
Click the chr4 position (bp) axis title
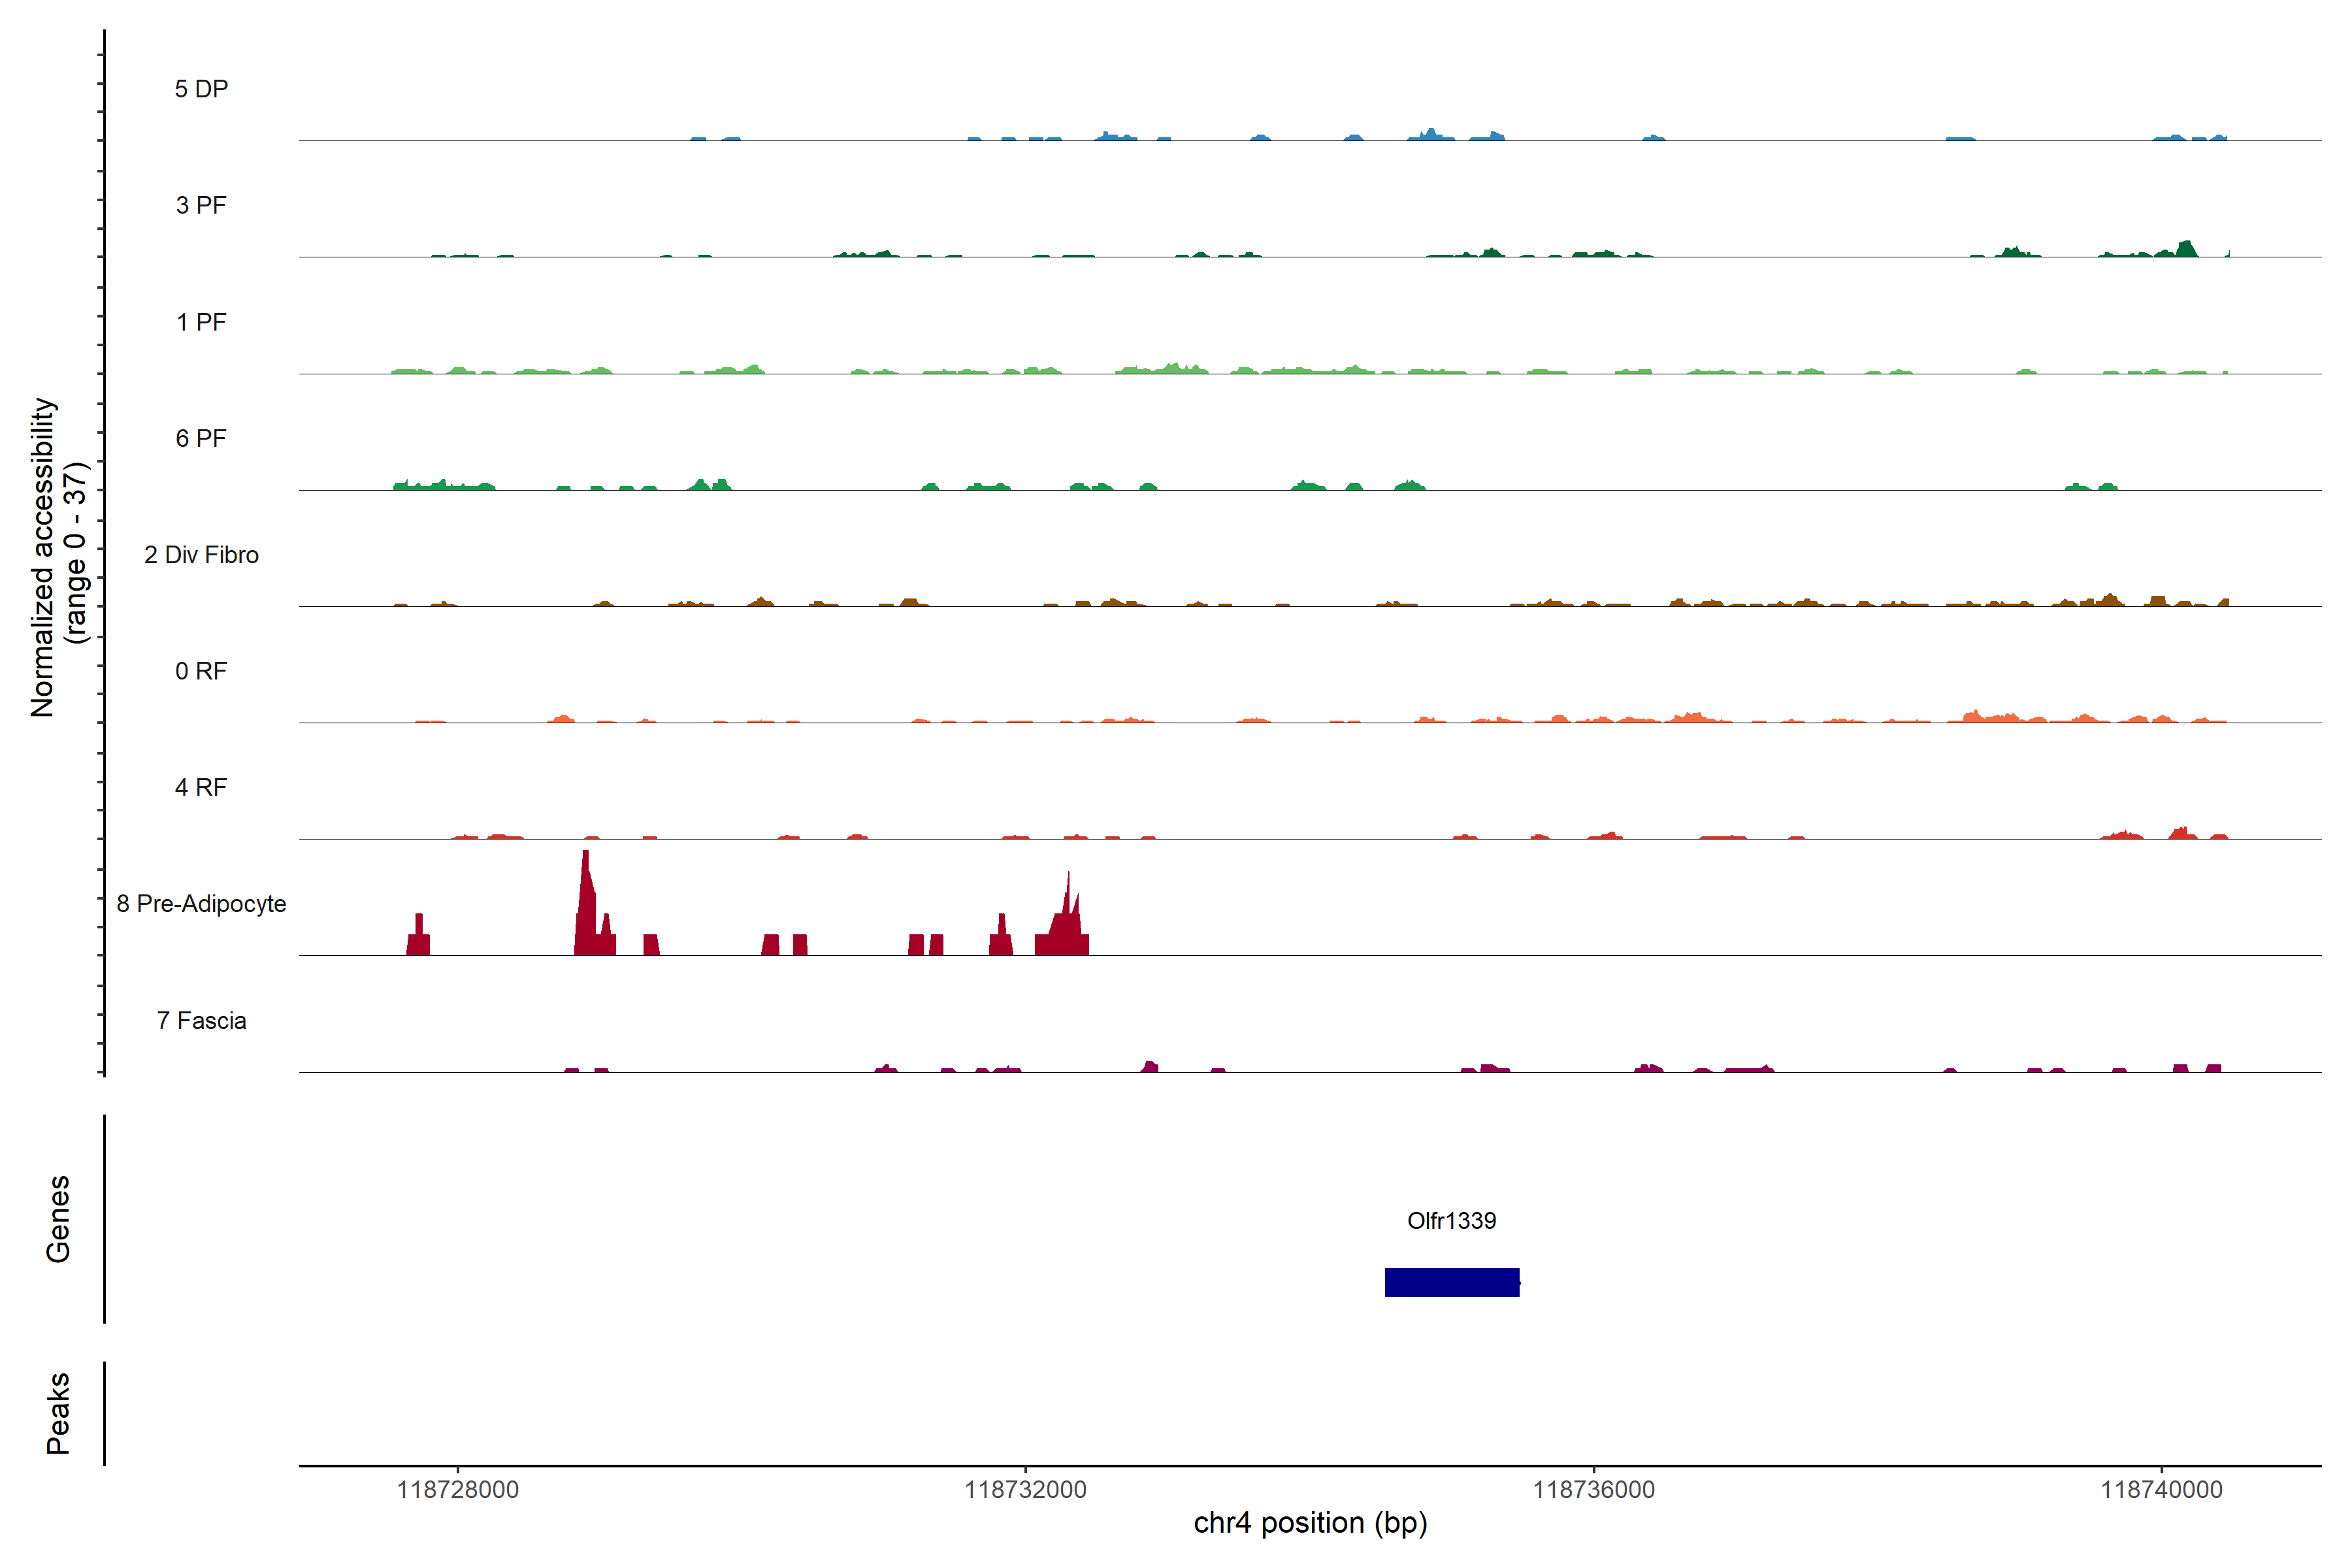click(x=1310, y=1523)
